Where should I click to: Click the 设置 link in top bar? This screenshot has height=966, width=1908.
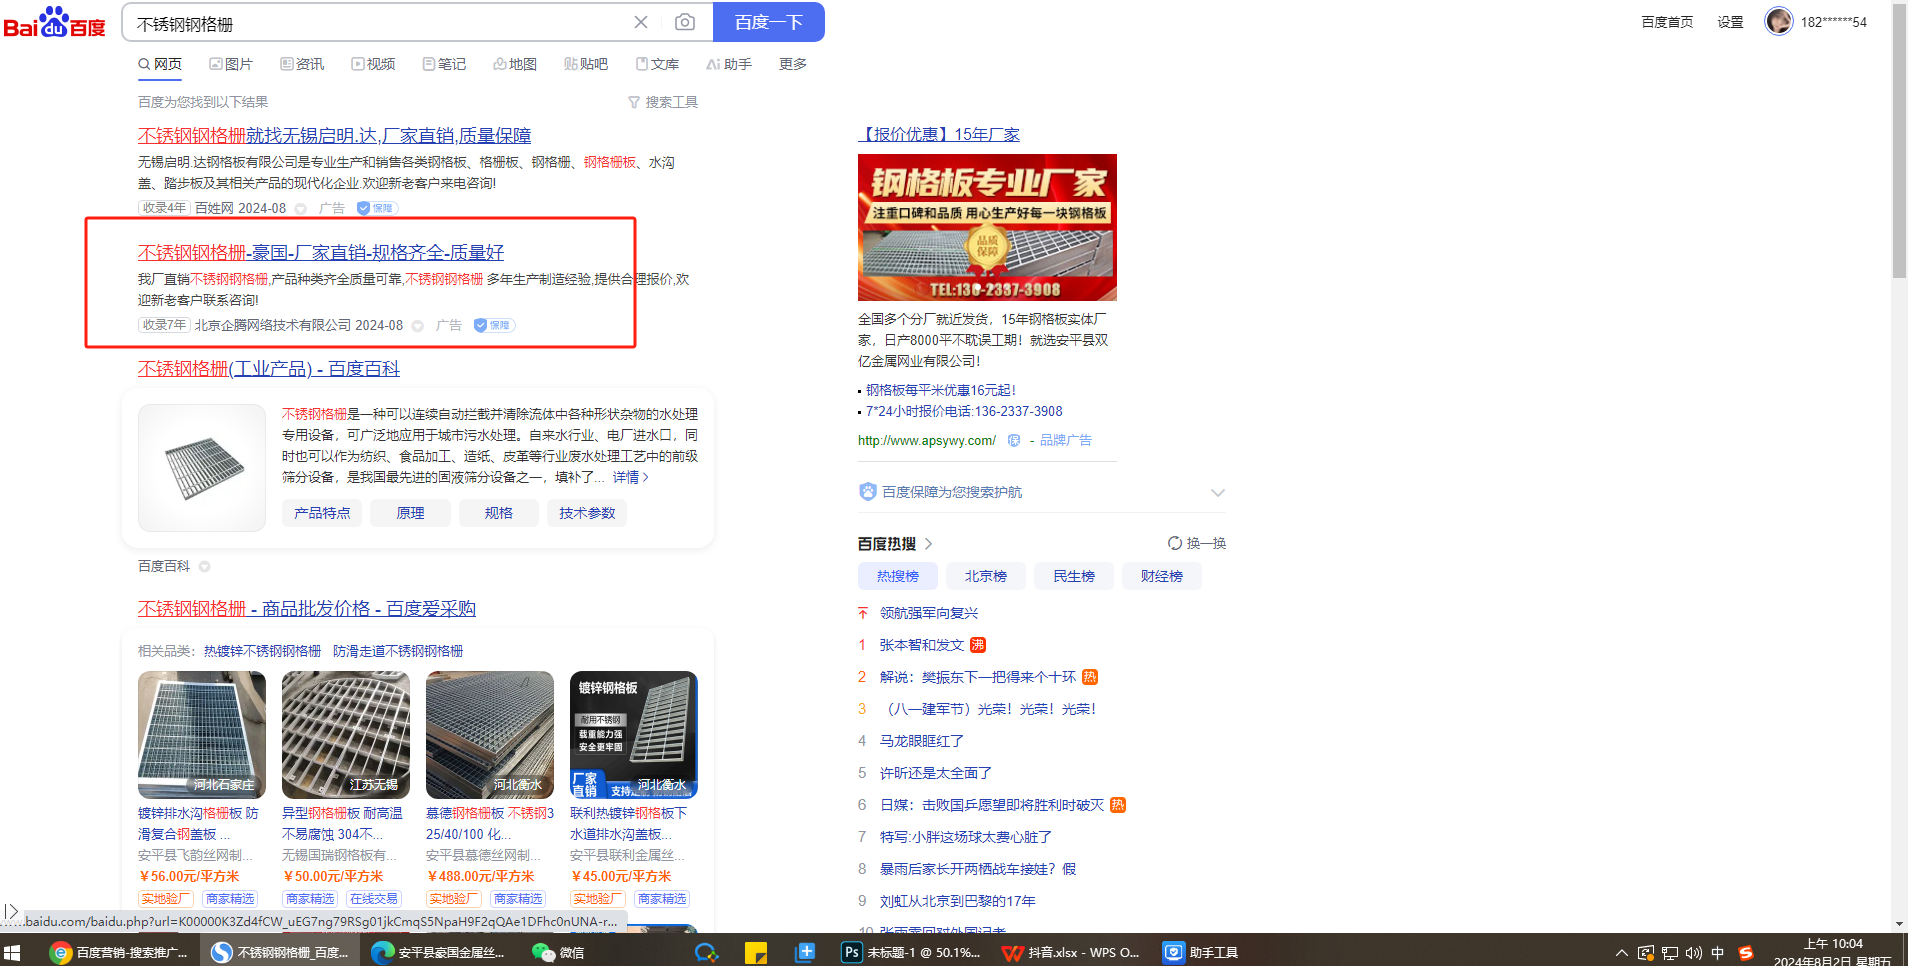pos(1730,22)
